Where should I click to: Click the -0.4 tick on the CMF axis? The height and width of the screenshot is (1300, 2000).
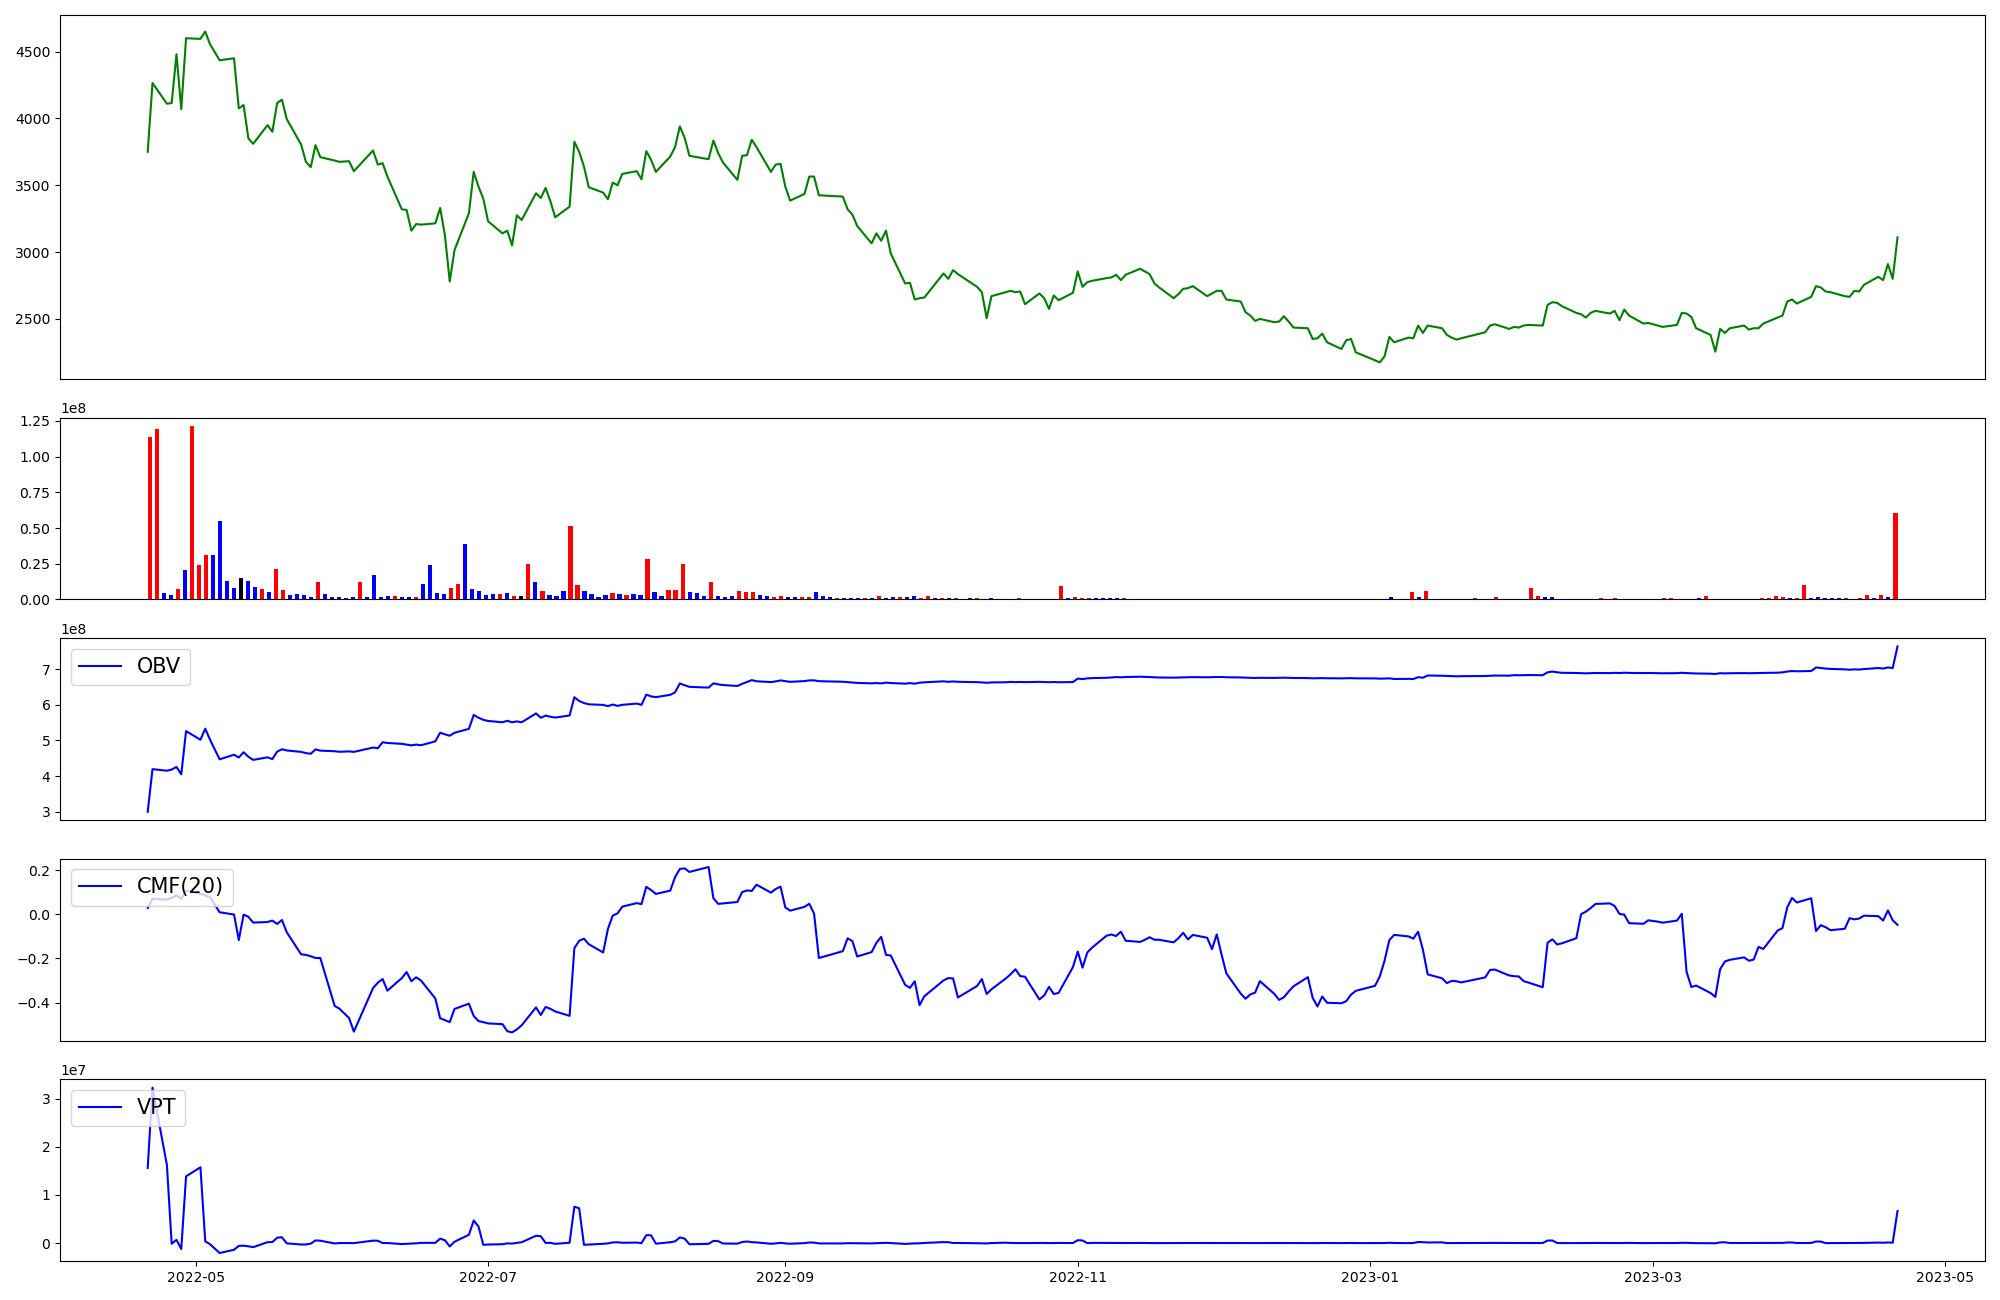click(x=34, y=1003)
